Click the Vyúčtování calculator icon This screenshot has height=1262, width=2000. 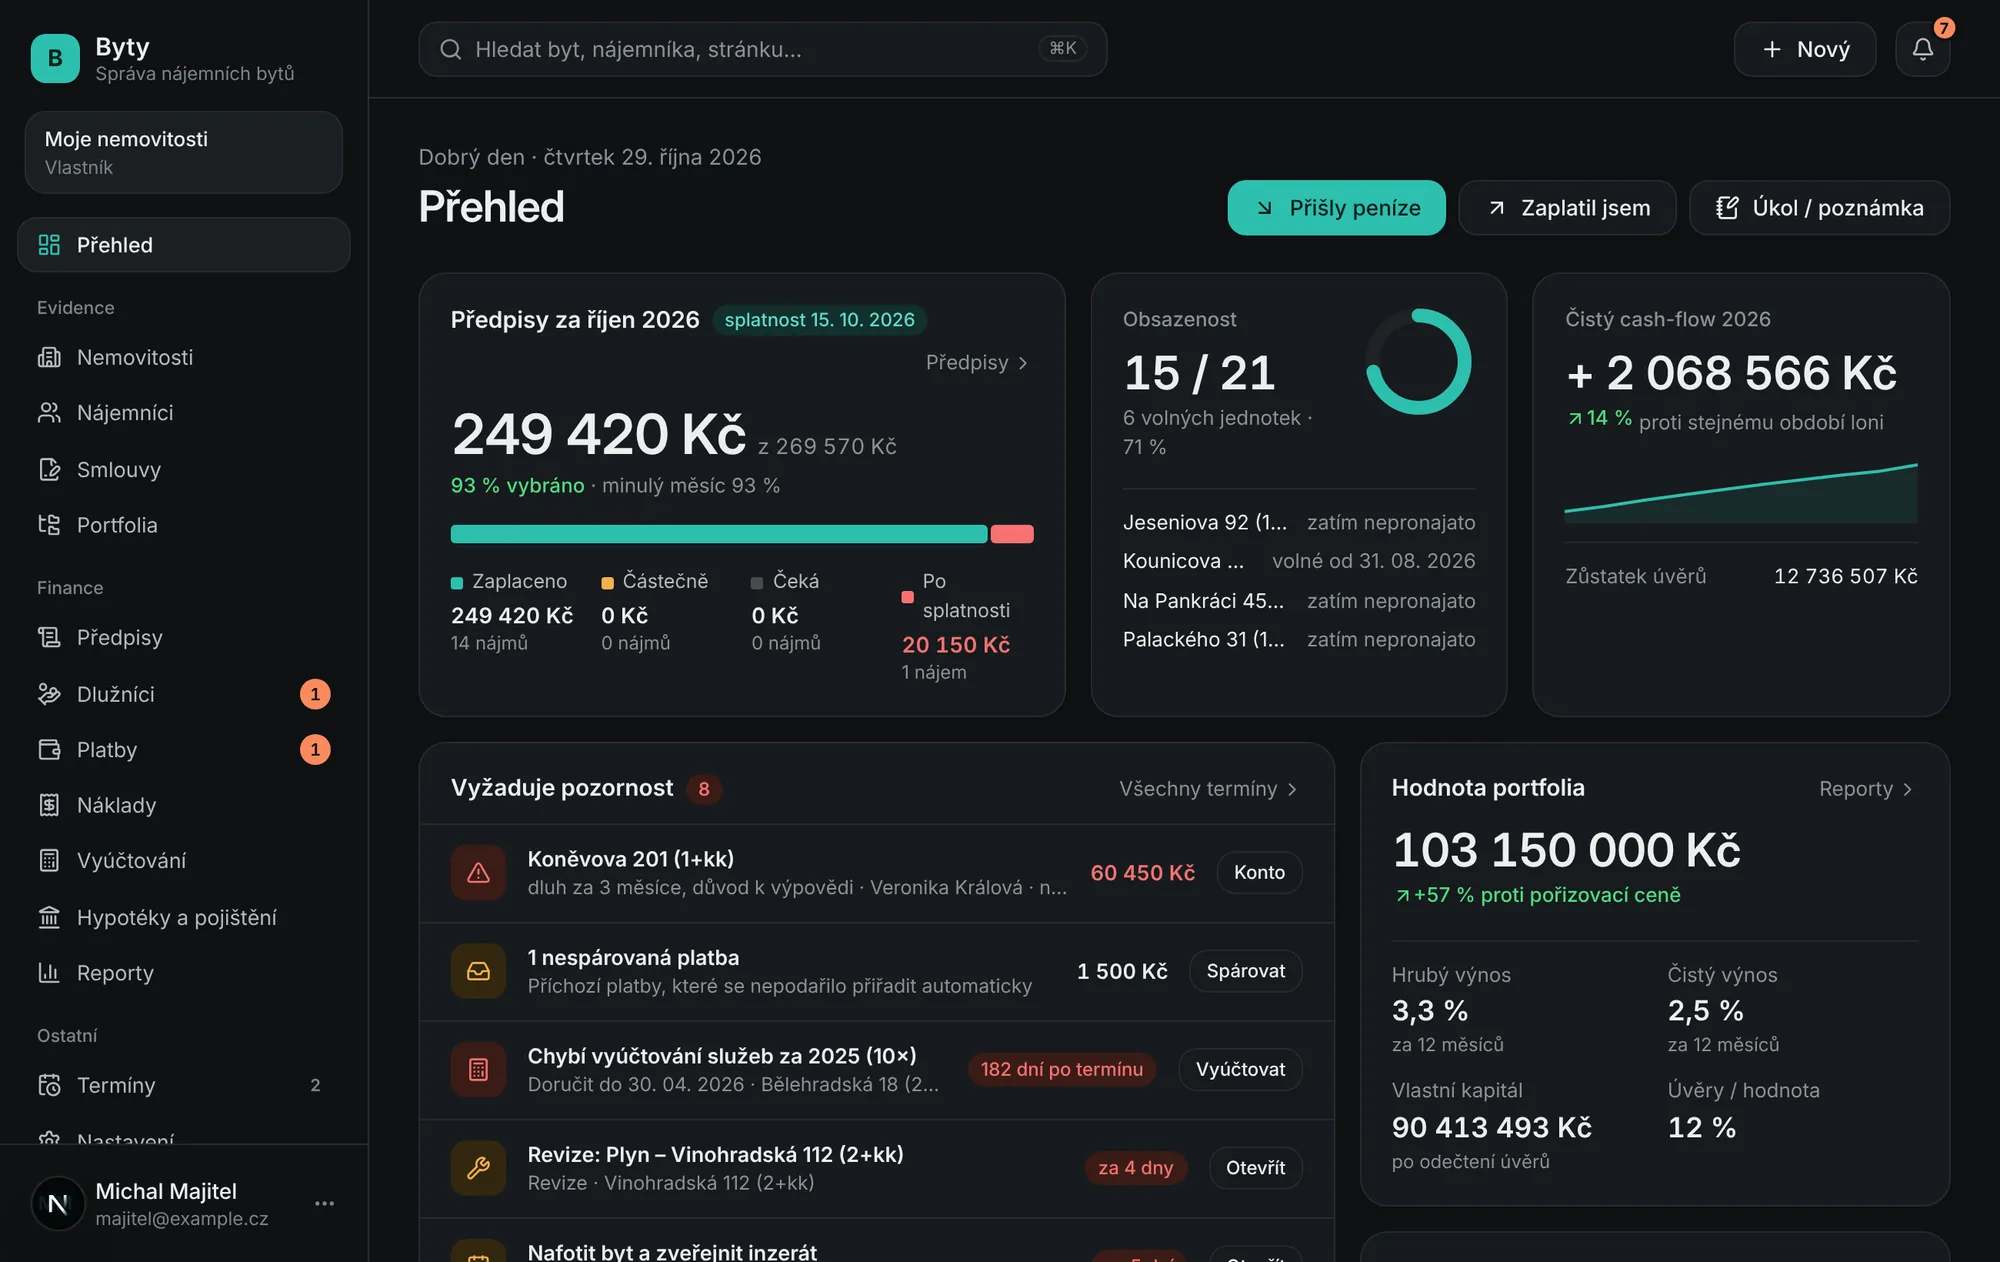pos(49,860)
